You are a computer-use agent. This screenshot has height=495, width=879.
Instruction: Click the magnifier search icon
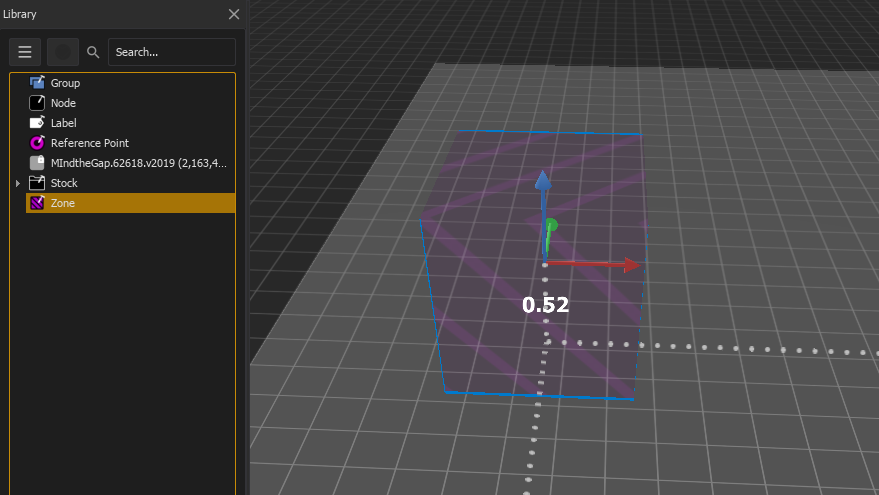[x=93, y=52]
